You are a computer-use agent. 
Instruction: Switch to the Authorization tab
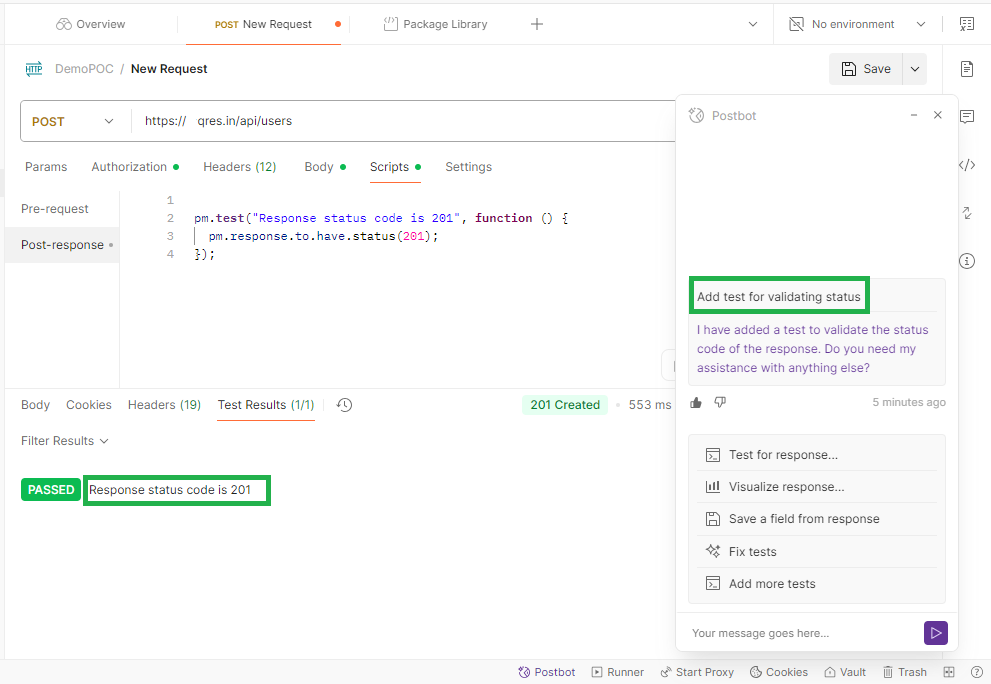129,167
